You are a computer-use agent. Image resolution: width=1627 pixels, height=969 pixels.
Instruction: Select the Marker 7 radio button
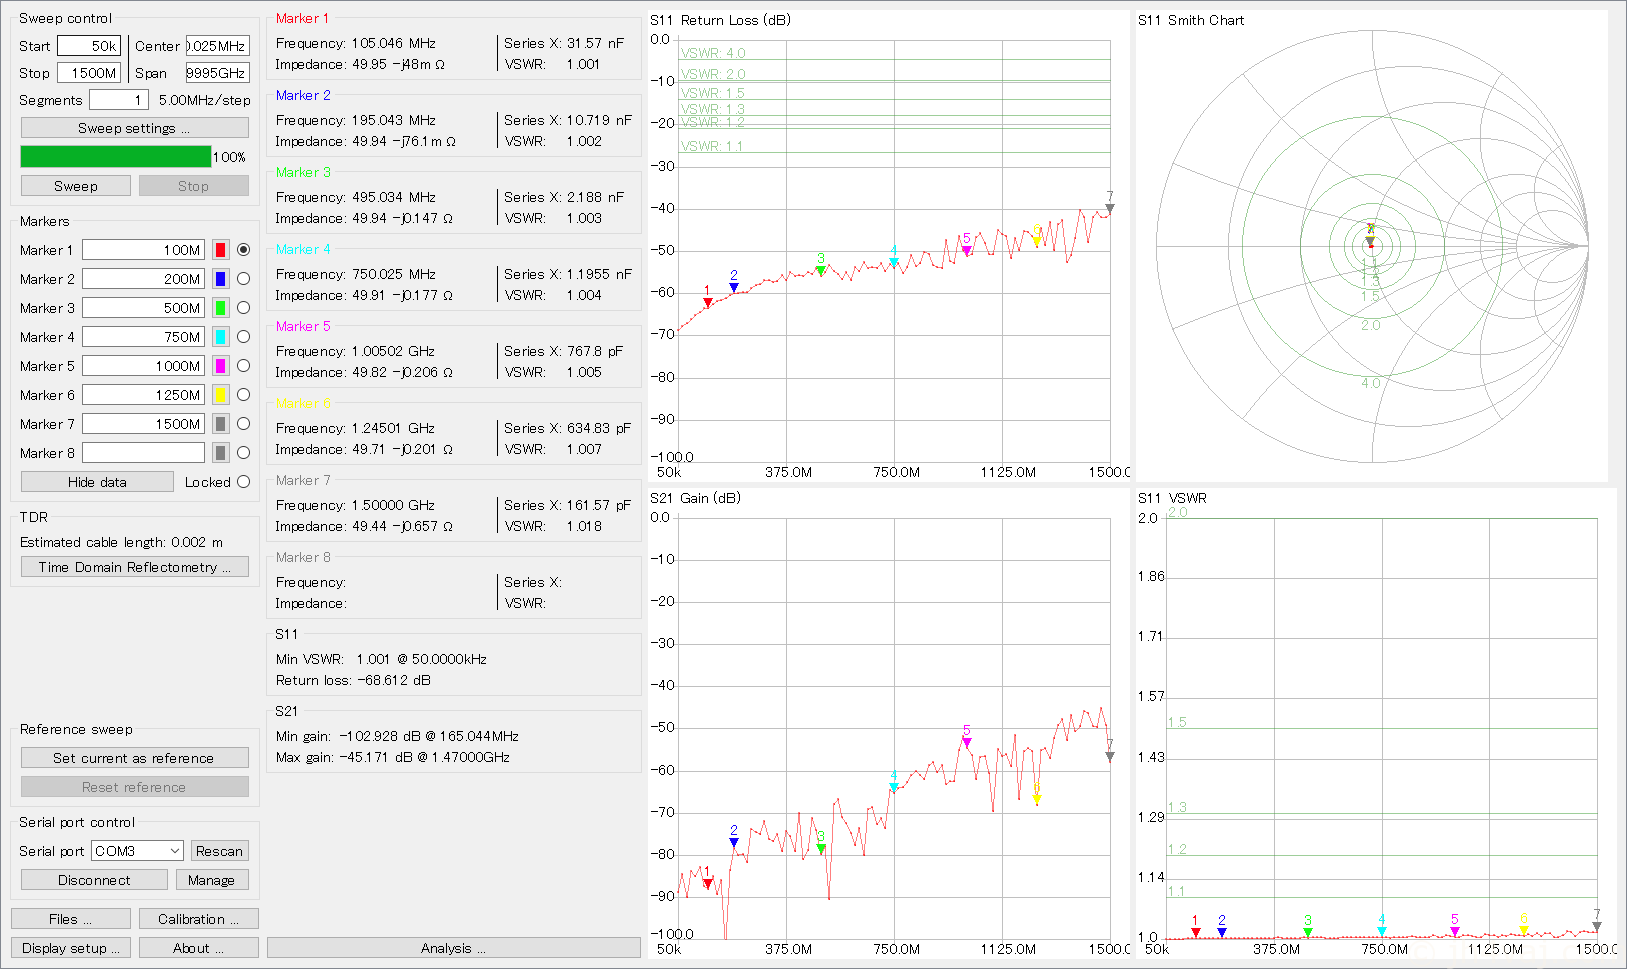pos(243,424)
